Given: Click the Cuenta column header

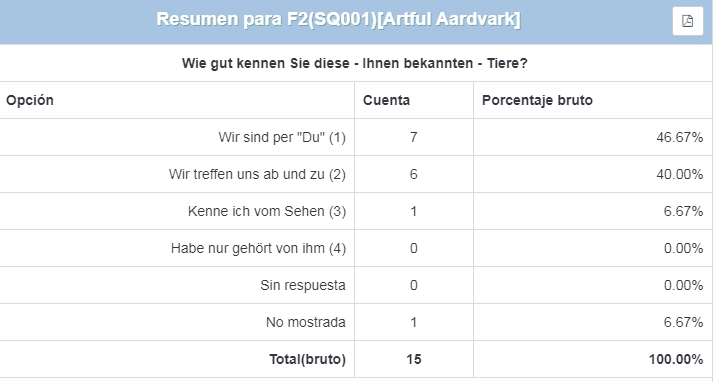Looking at the screenshot, I should tap(386, 100).
